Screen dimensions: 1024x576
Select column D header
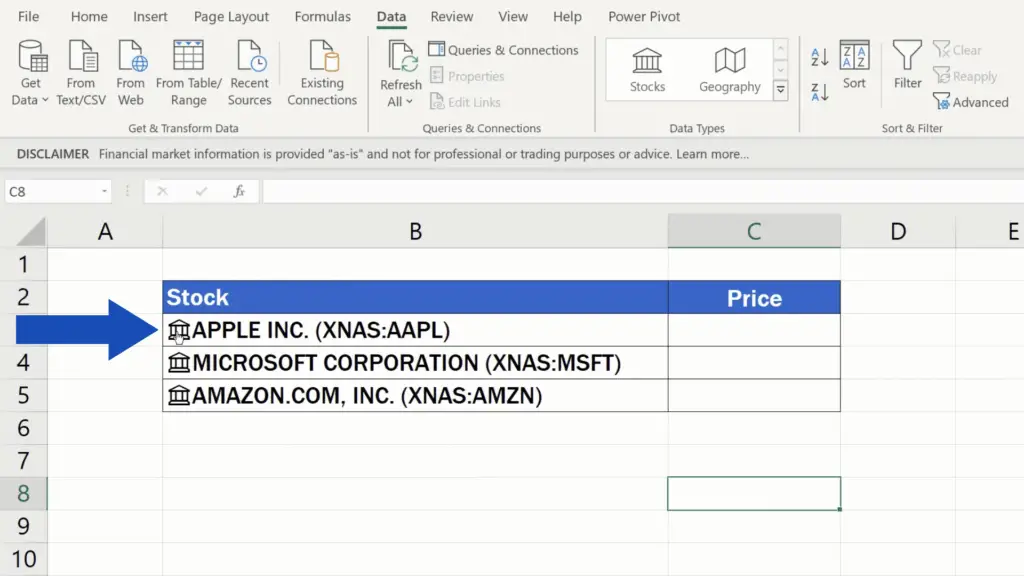(x=898, y=231)
